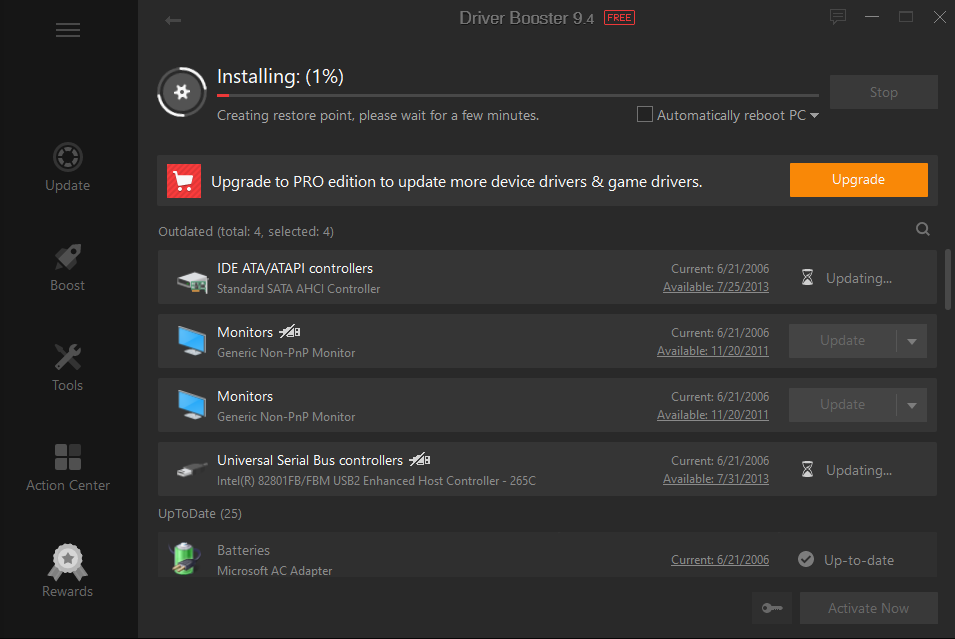
Task: Expand the Automatically reboot PC dropdown arrow
Action: tap(814, 116)
